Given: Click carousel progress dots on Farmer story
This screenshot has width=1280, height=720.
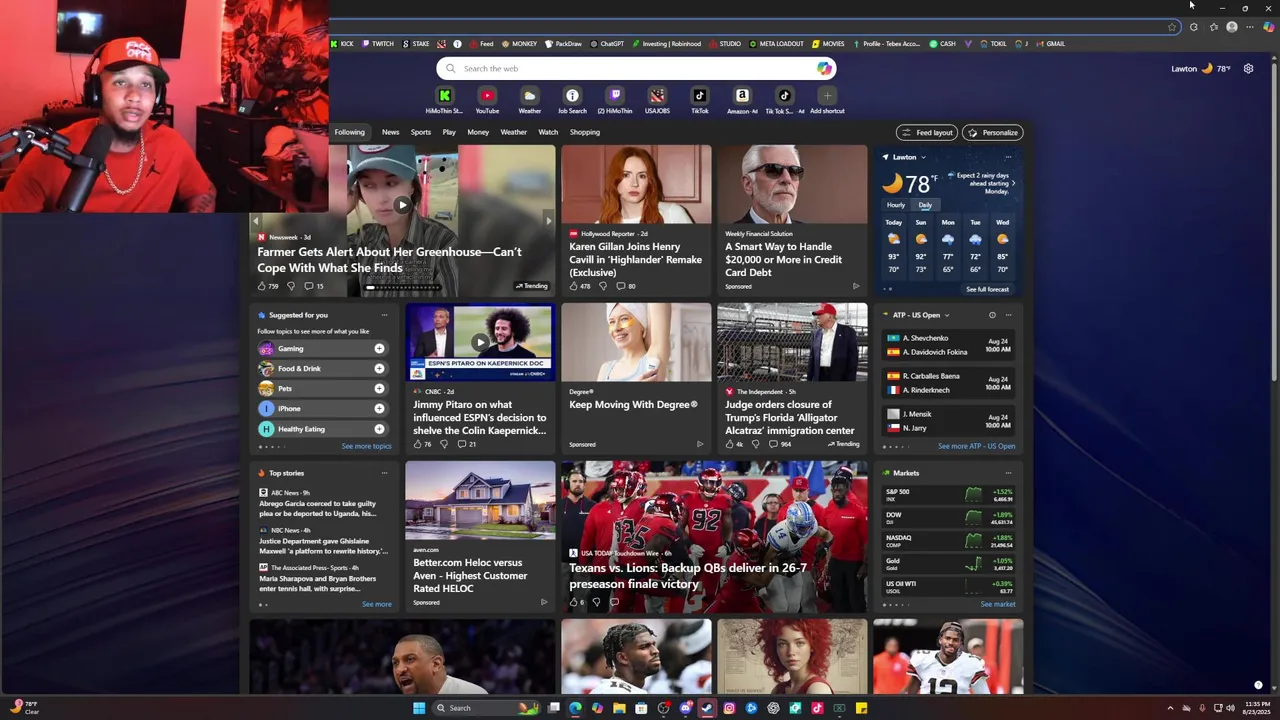Looking at the screenshot, I should [x=403, y=287].
